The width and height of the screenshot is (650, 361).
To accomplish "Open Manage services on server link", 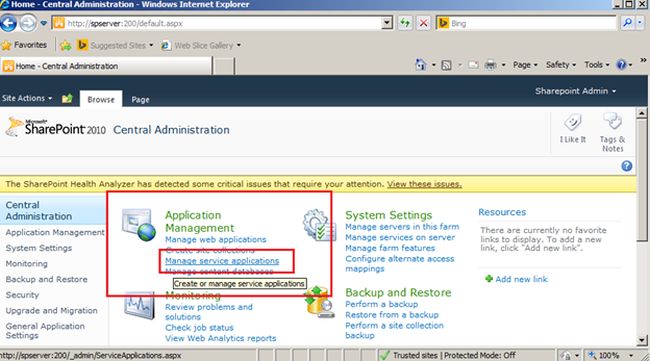I will pyautogui.click(x=400, y=237).
